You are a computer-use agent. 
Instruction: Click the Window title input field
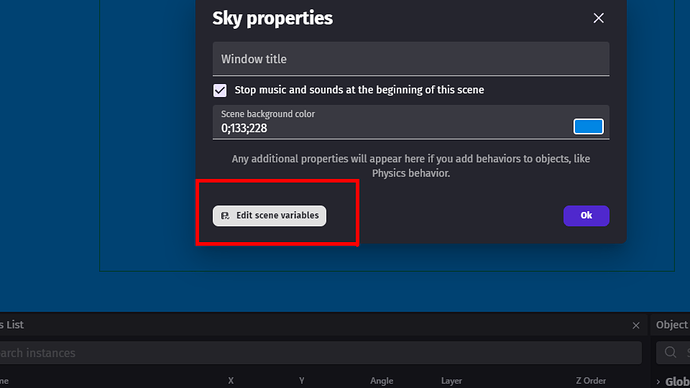pyautogui.click(x=411, y=59)
